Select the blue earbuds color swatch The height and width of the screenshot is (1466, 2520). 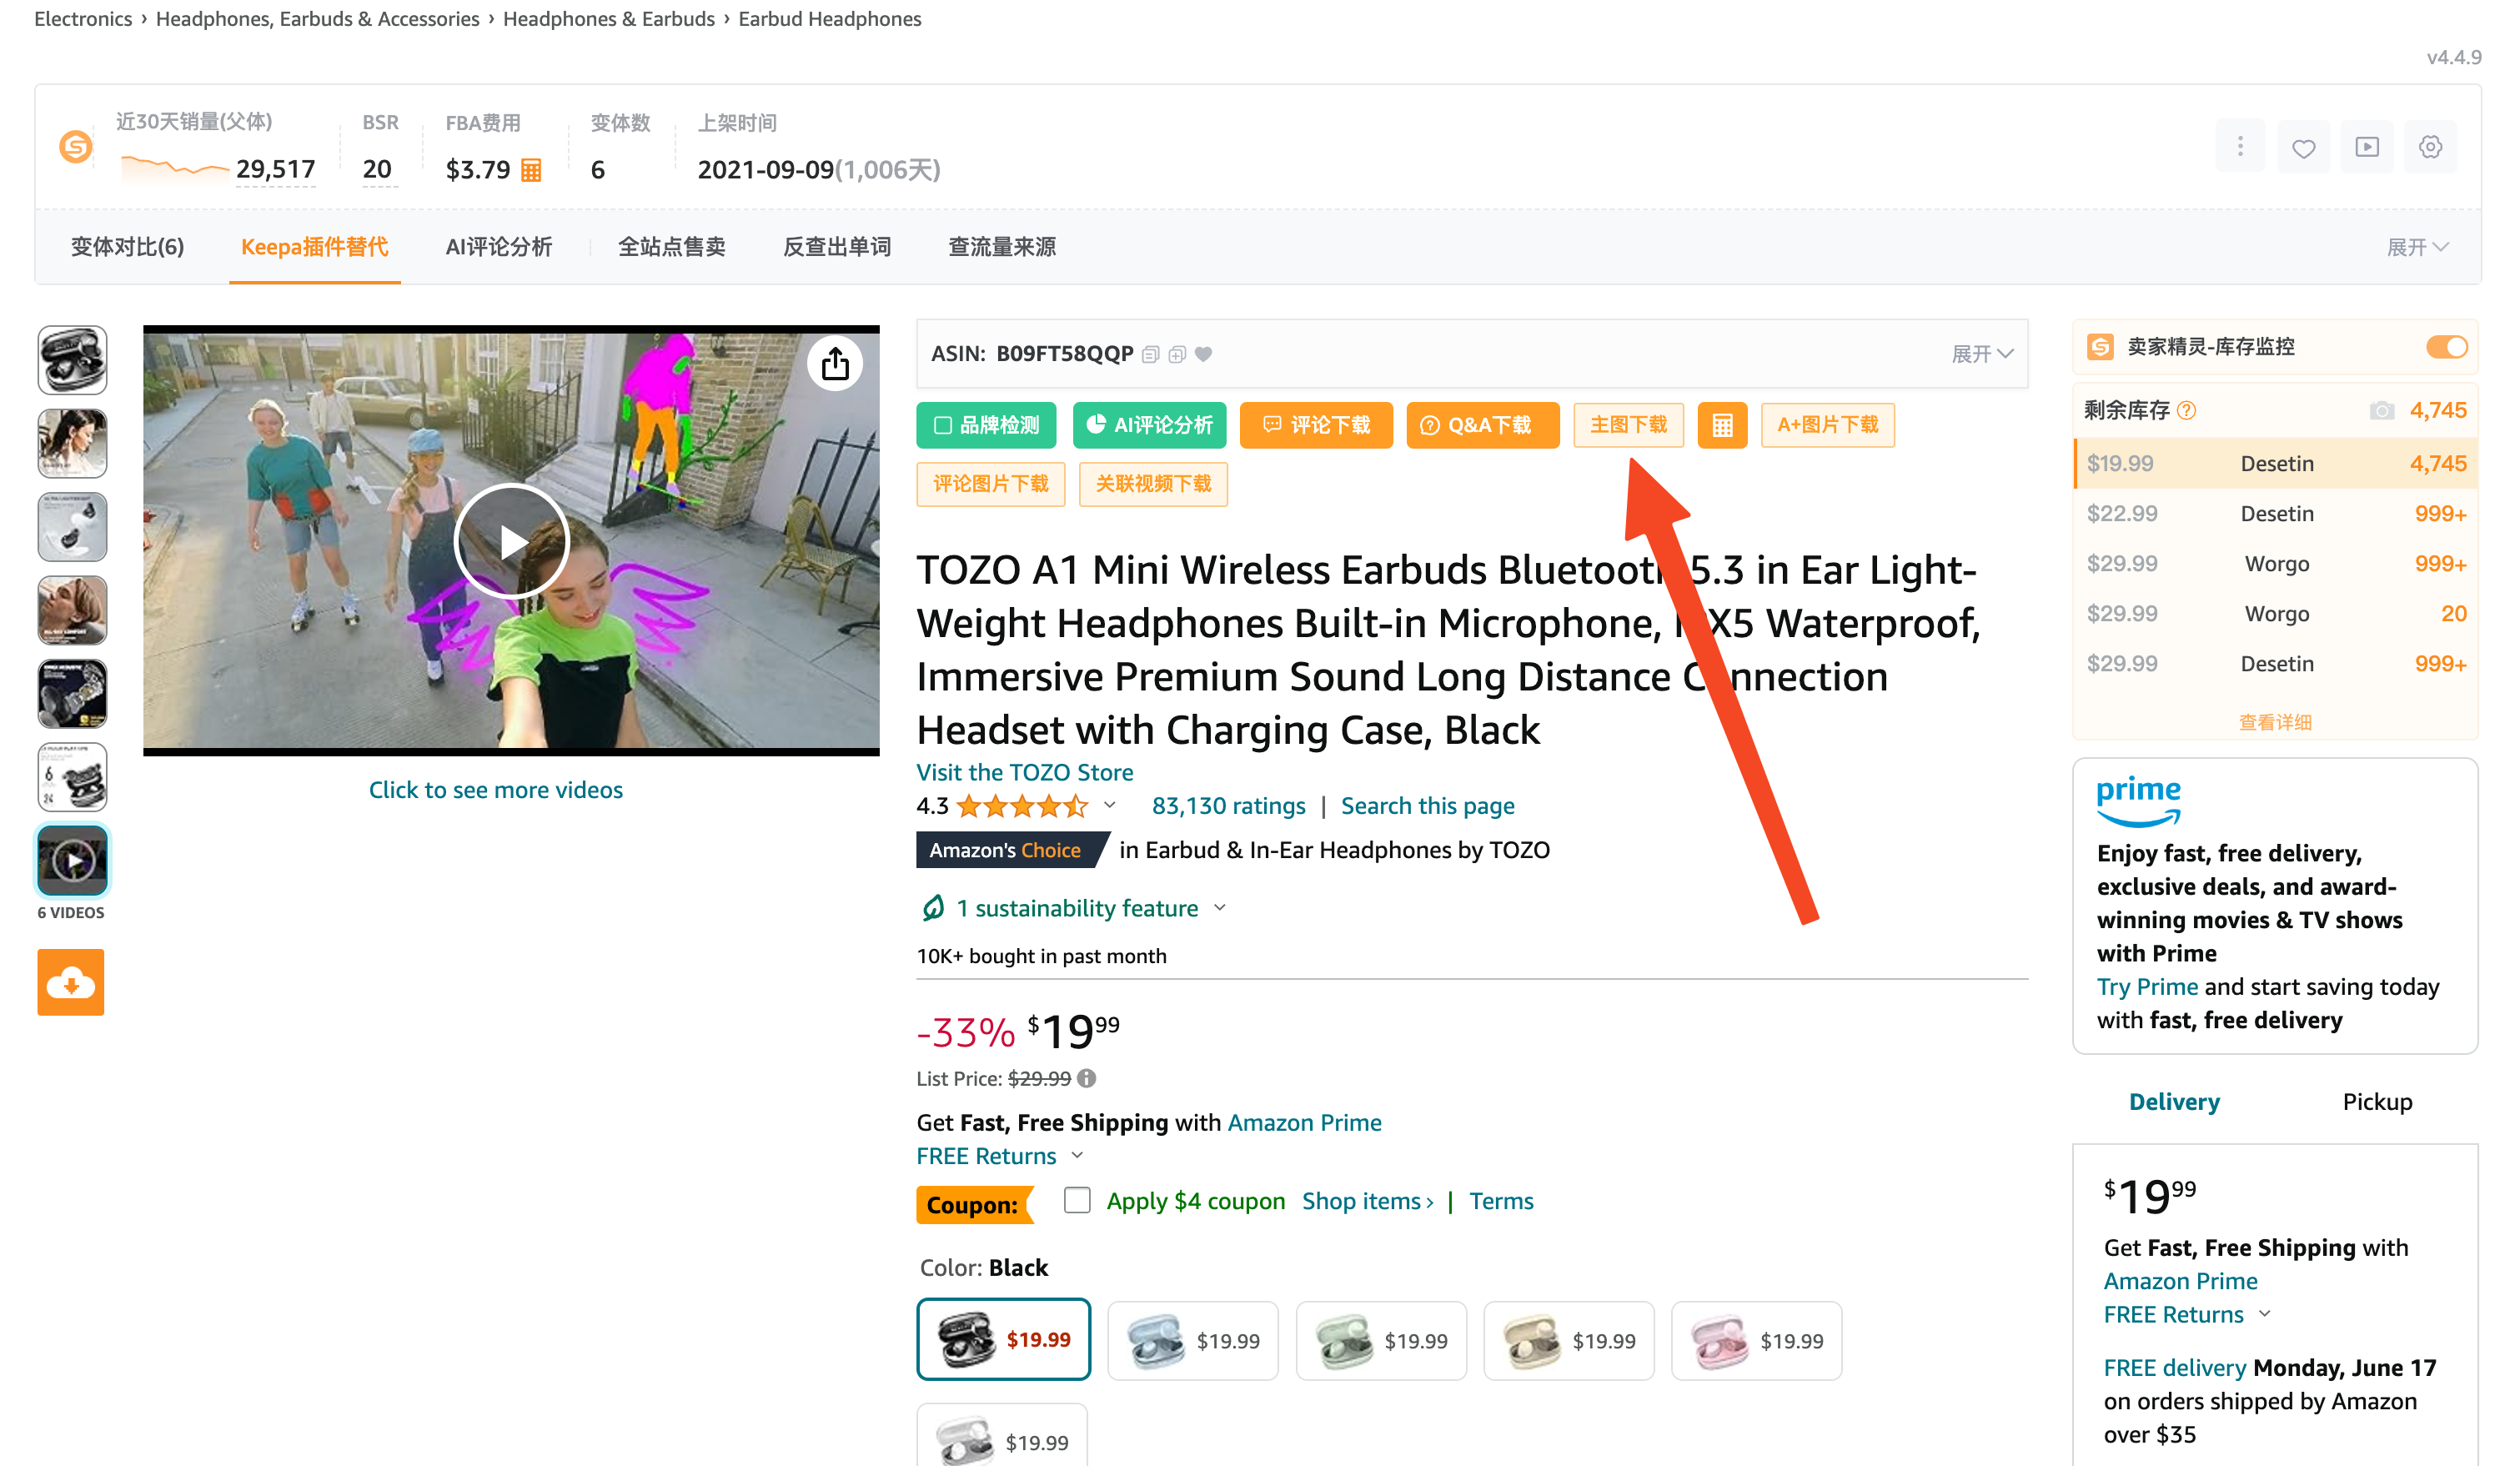click(1192, 1341)
